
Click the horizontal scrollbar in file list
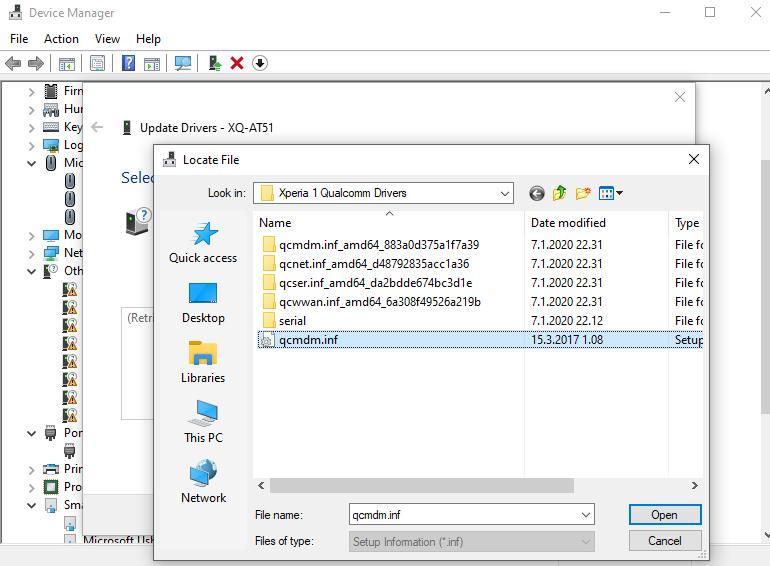[x=422, y=486]
